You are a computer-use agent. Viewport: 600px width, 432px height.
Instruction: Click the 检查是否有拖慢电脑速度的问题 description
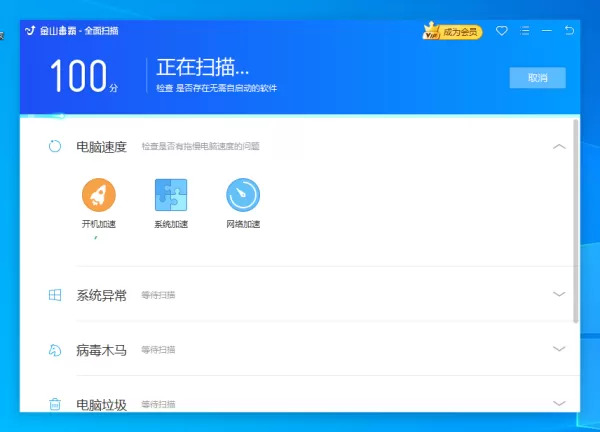point(201,146)
